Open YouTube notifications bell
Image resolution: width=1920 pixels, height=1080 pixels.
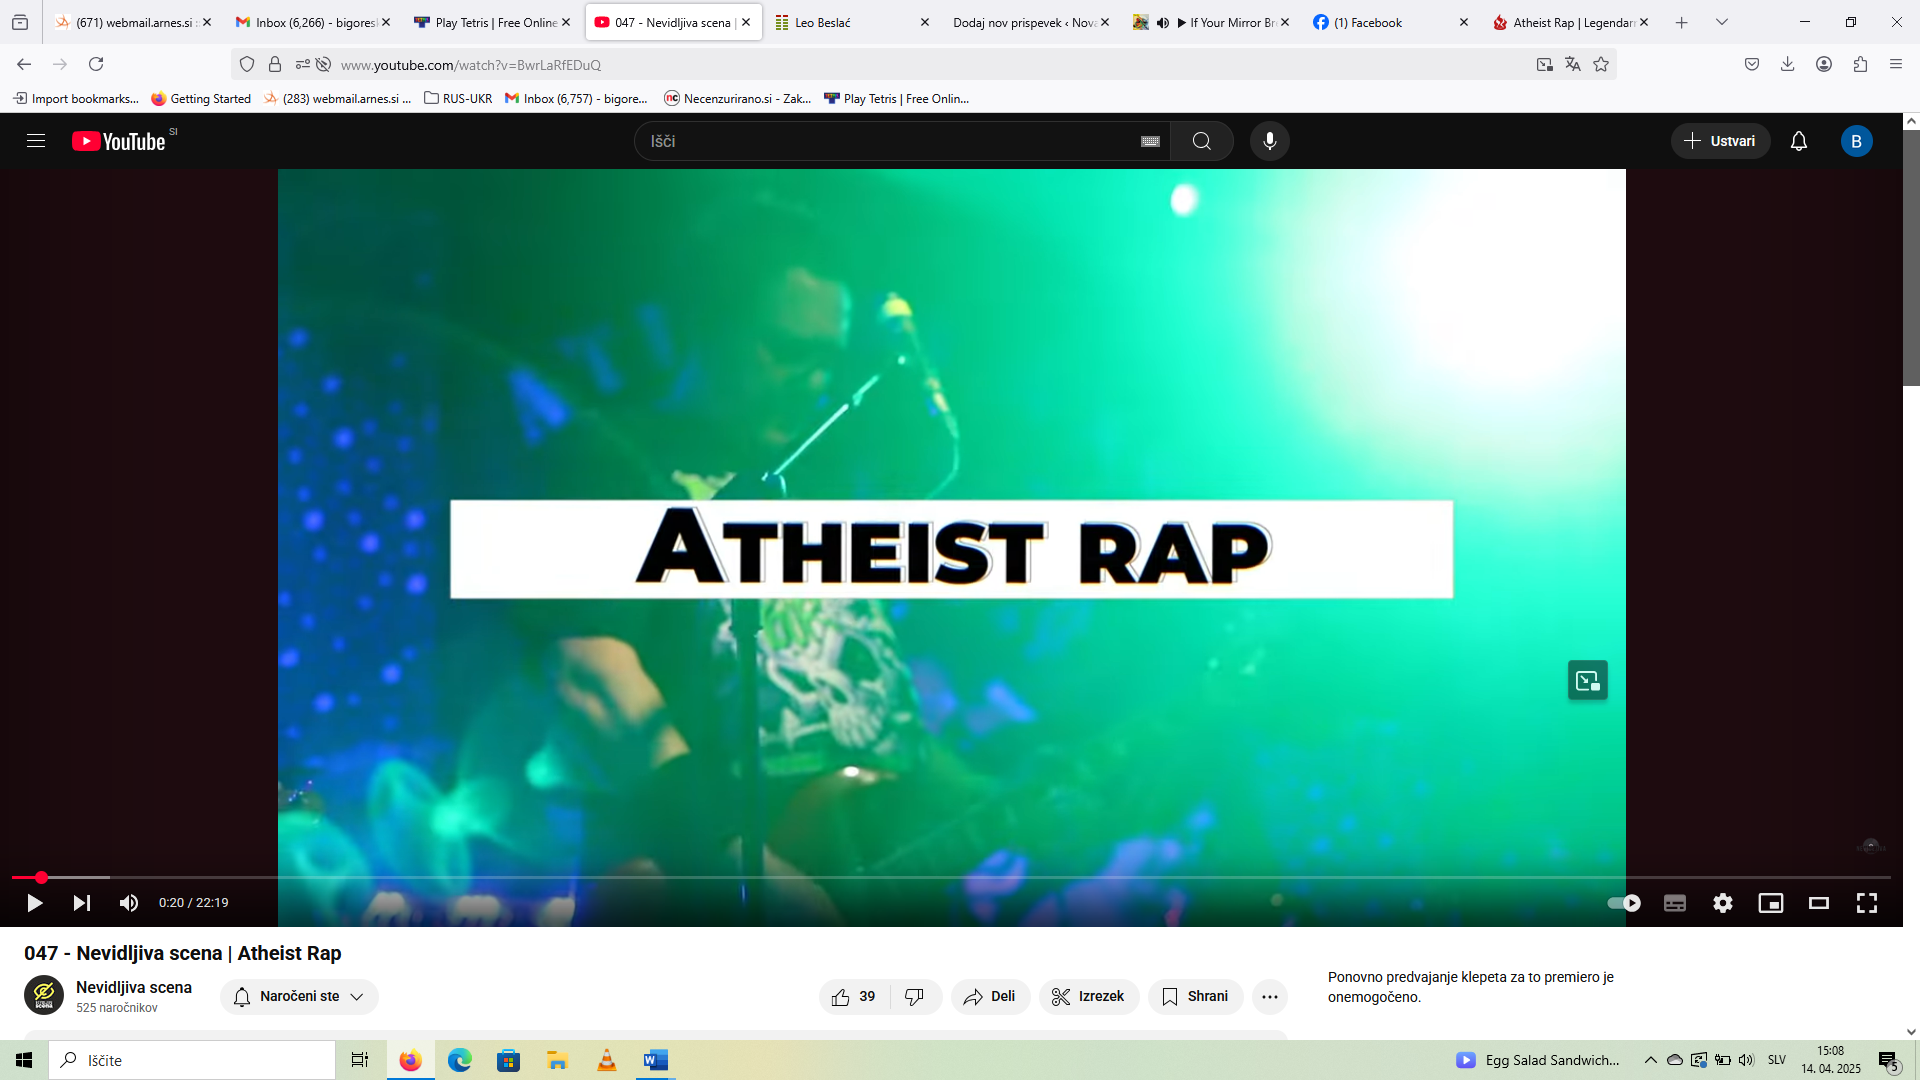(x=1798, y=141)
